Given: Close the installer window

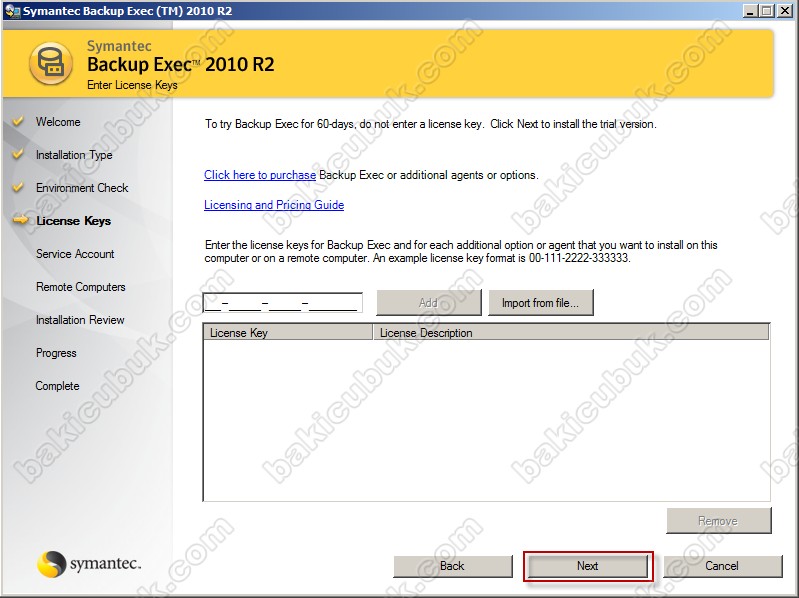Looking at the screenshot, I should (x=785, y=11).
